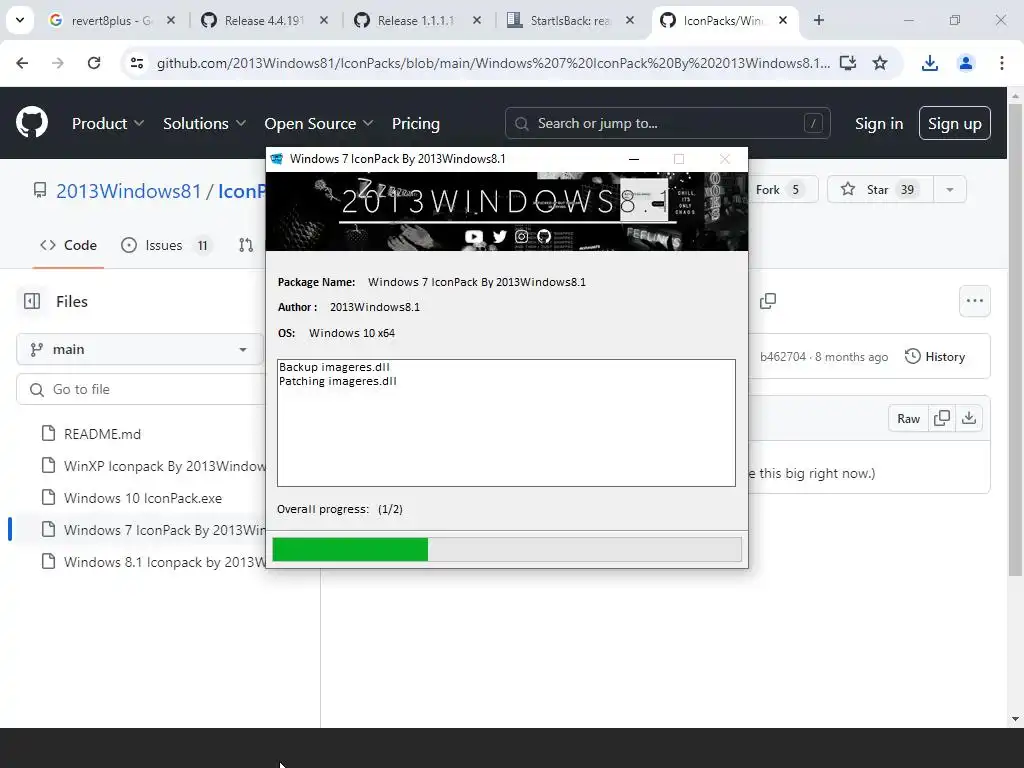Open the file History
The image size is (1024, 768).
click(935, 357)
